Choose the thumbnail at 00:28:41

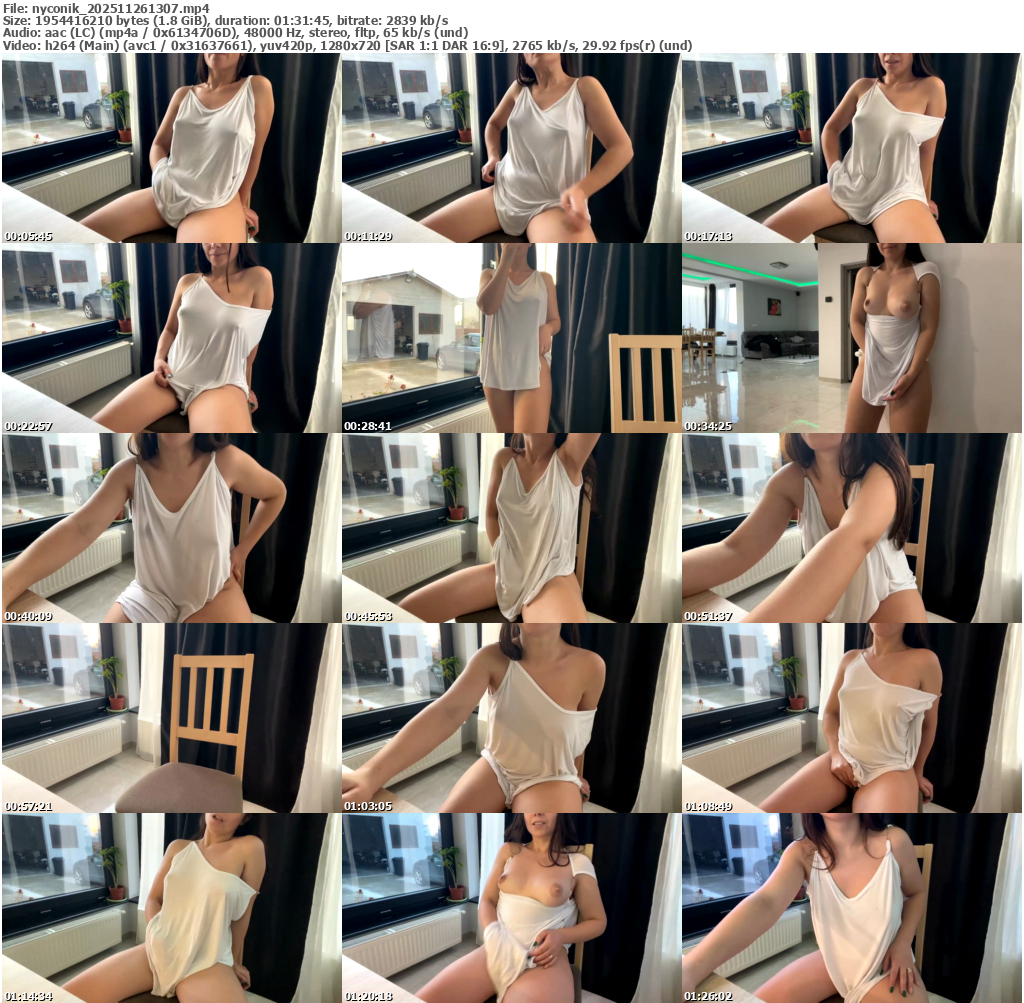511,338
